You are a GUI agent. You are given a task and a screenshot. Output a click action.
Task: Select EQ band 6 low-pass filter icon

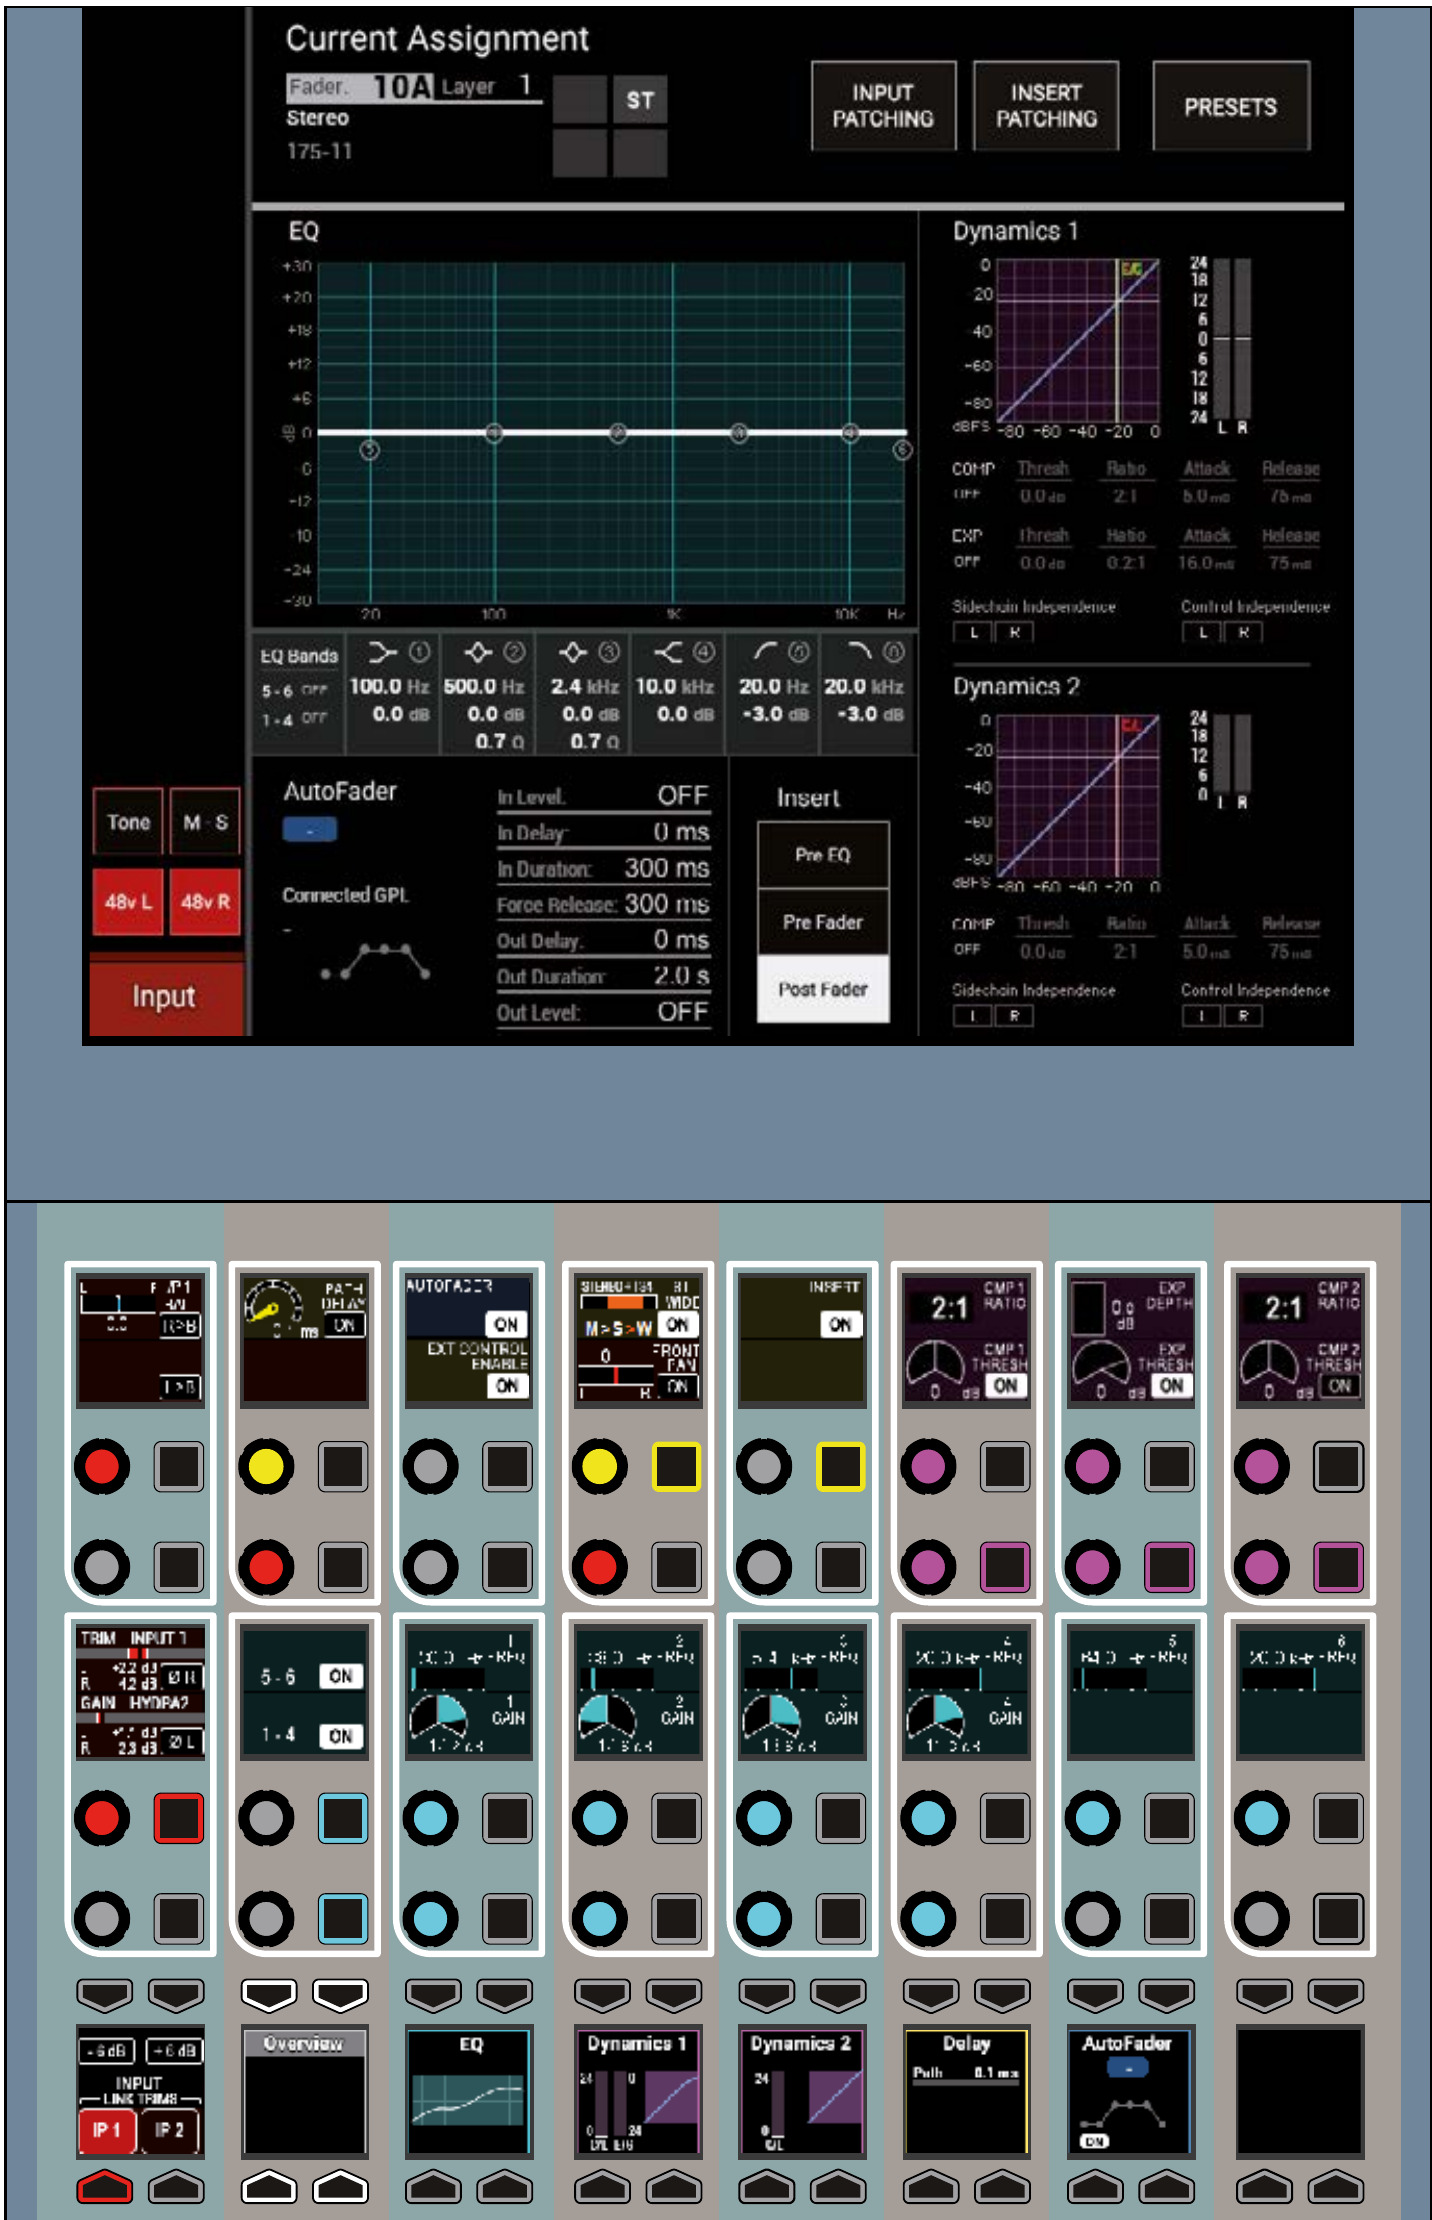[860, 653]
